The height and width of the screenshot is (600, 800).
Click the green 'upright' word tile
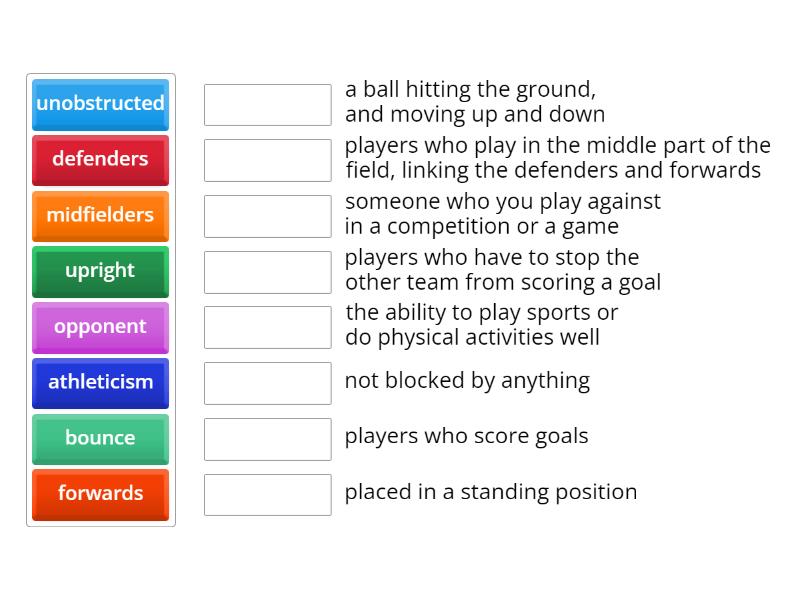point(100,271)
